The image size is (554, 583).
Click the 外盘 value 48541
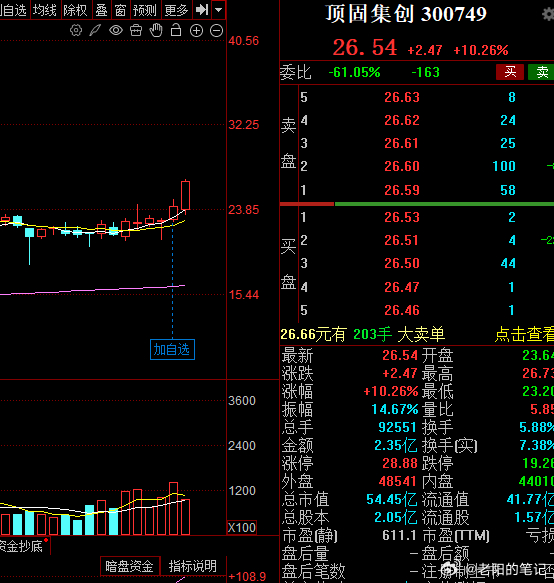(397, 481)
